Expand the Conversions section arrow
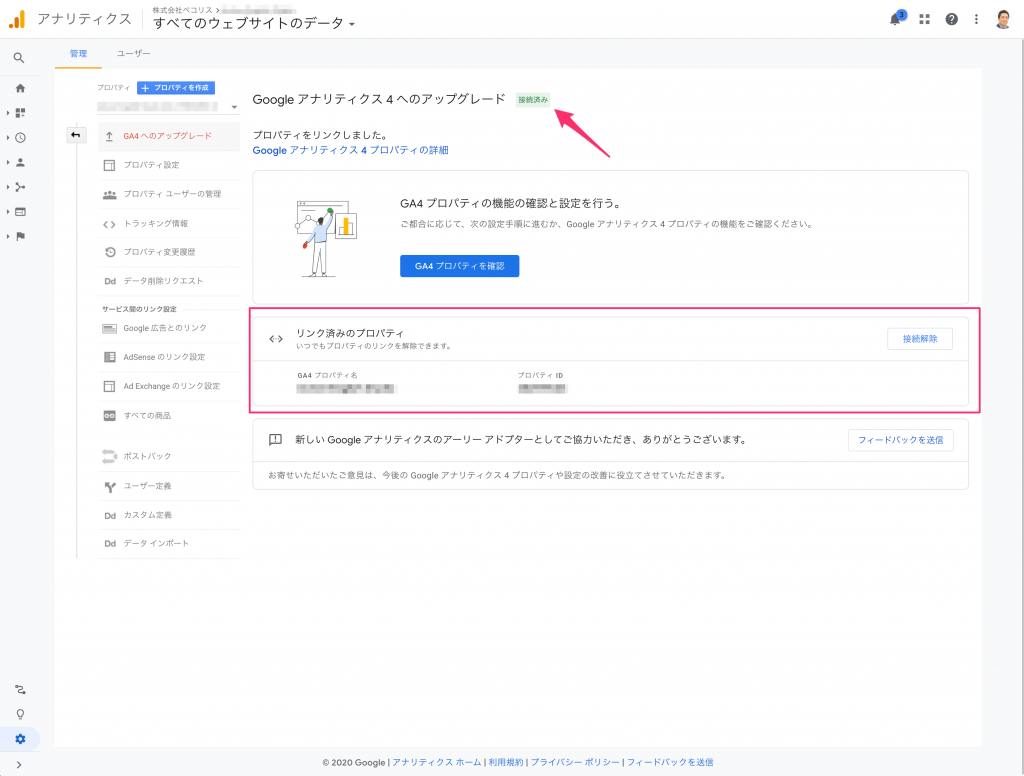The image size is (1024, 776). 8,236
